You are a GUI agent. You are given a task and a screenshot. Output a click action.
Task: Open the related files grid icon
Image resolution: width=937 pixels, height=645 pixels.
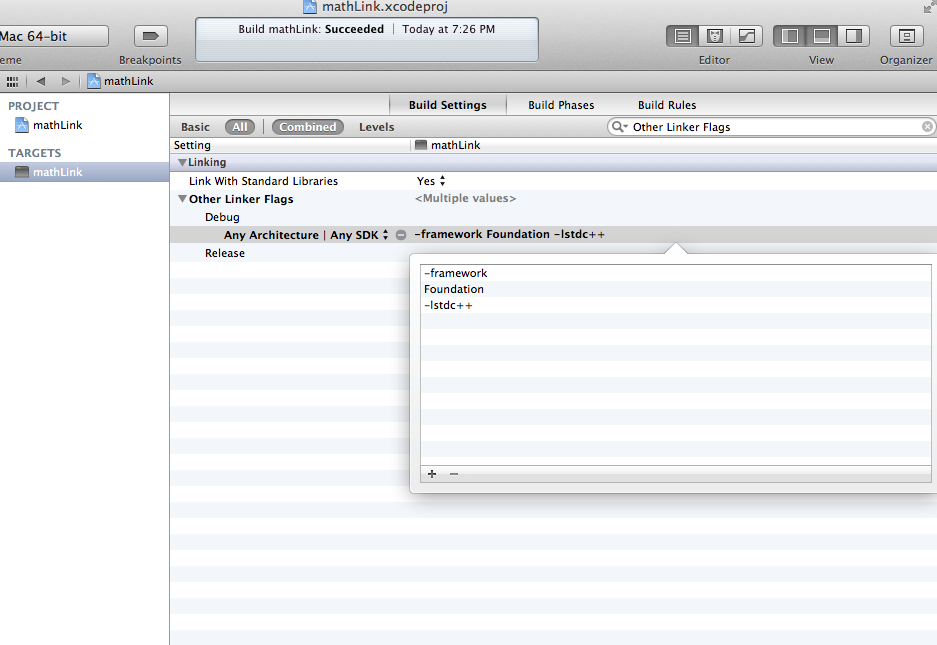[x=13, y=81]
